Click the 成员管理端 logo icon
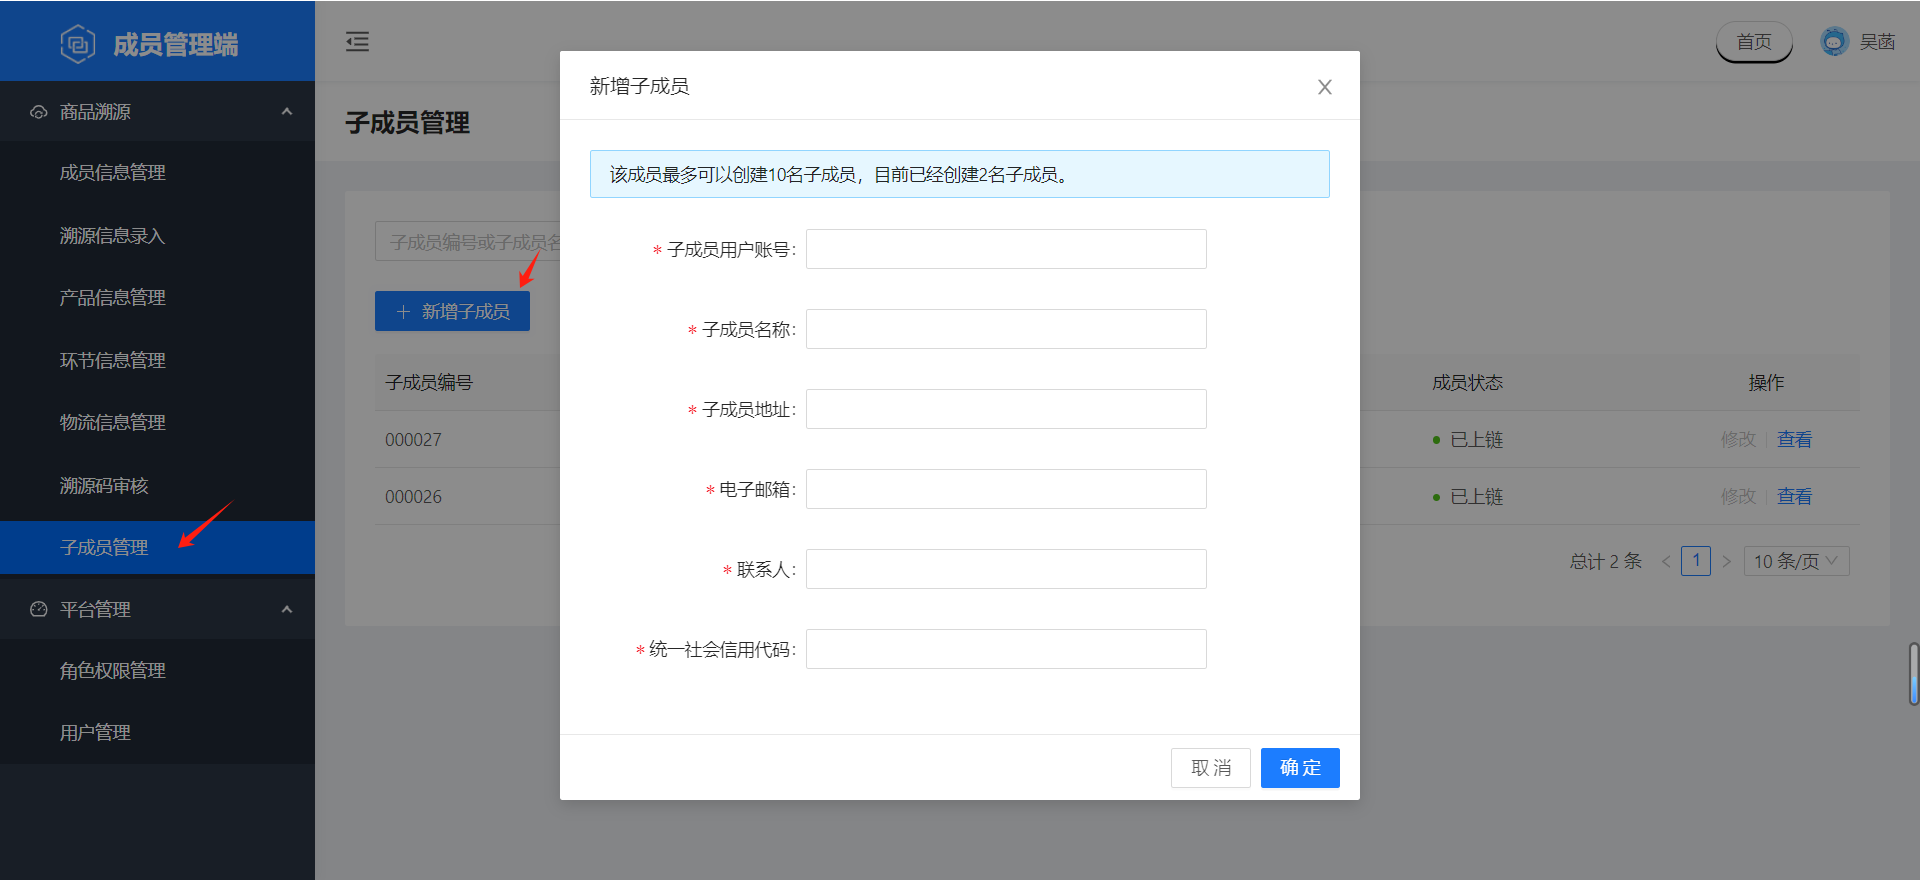The image size is (1920, 880). [x=78, y=44]
